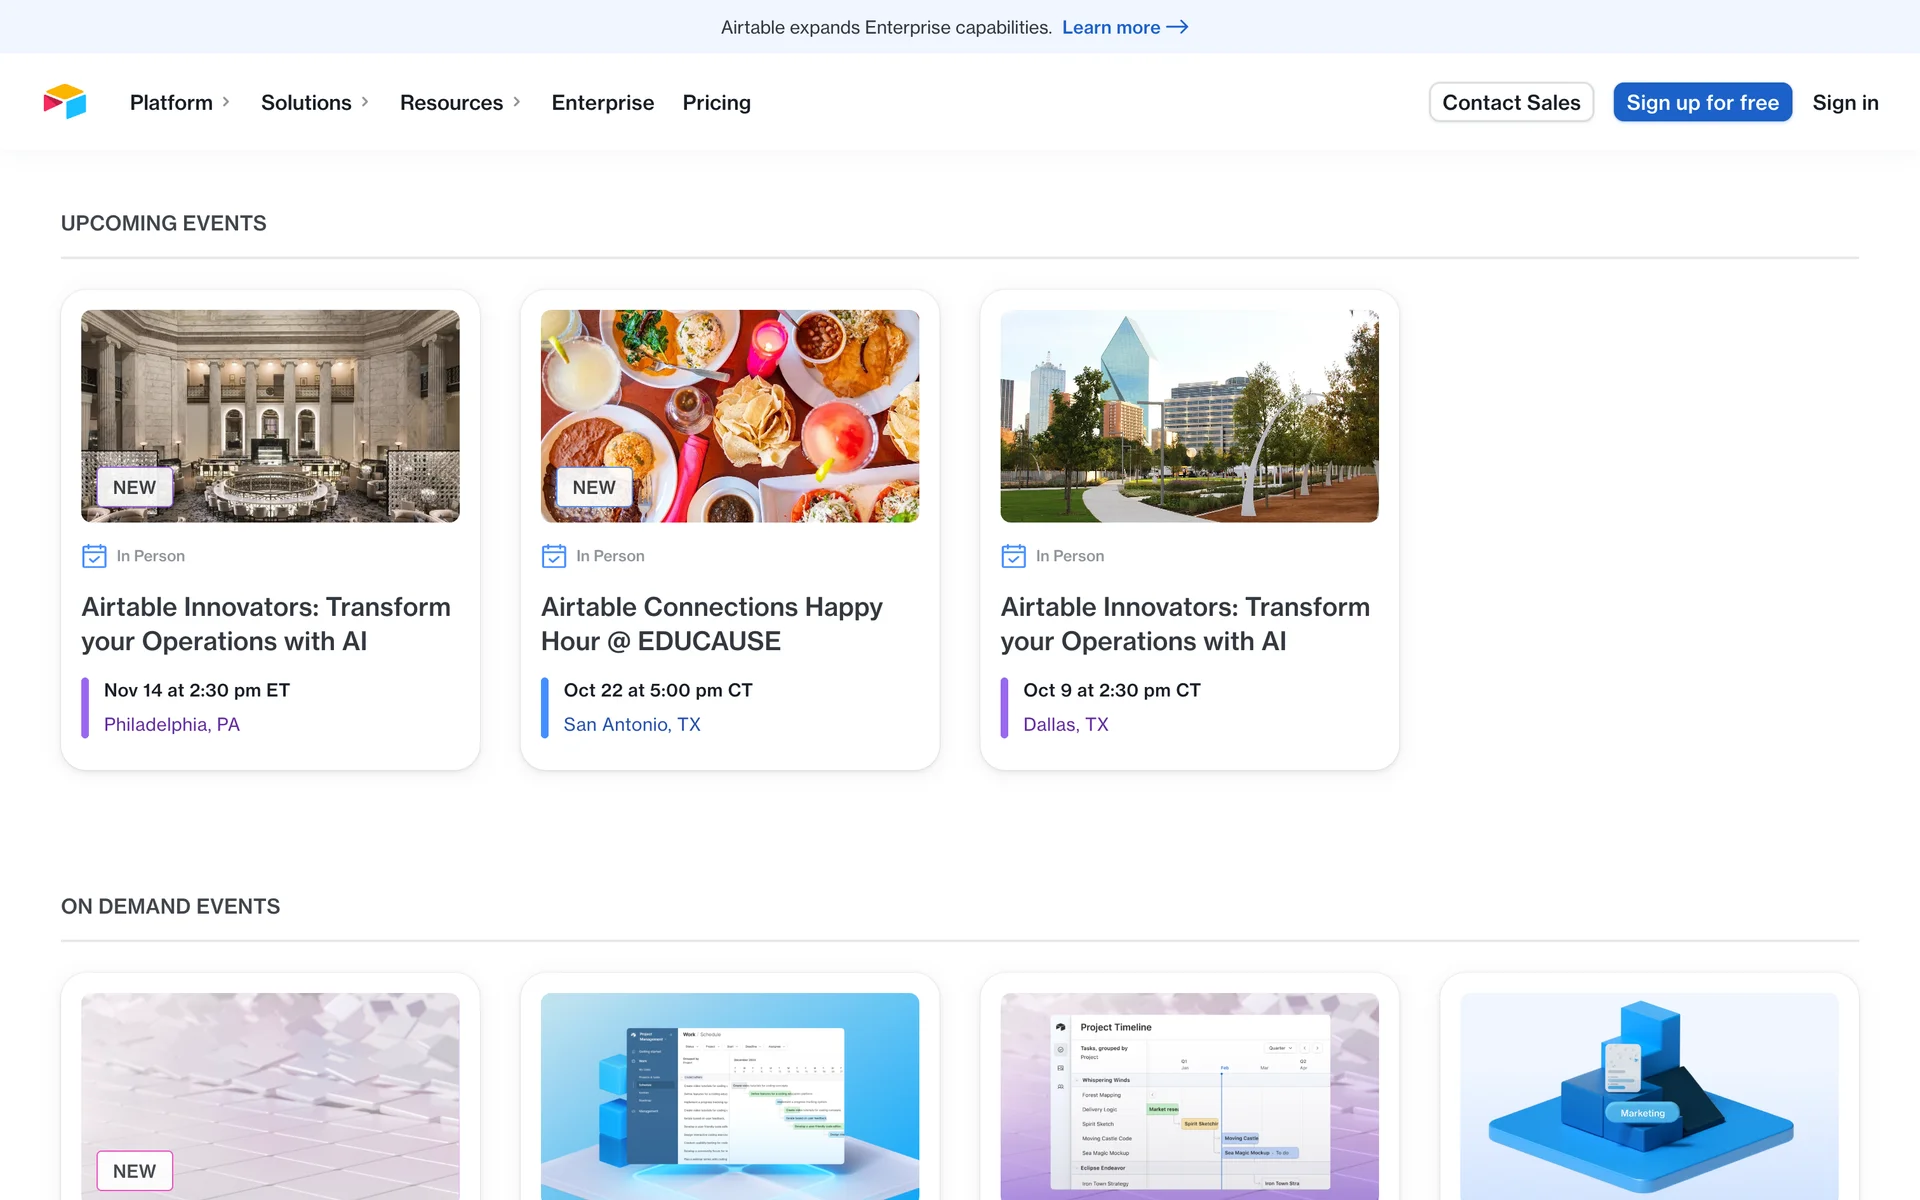
Task: Click NEW badge on Philadelphia event image
Action: point(134,487)
